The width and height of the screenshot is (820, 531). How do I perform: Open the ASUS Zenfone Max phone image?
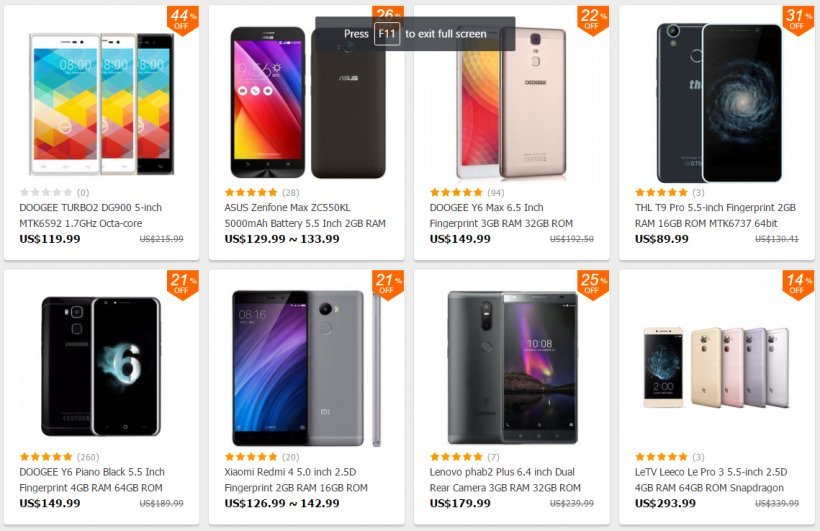pos(308,103)
